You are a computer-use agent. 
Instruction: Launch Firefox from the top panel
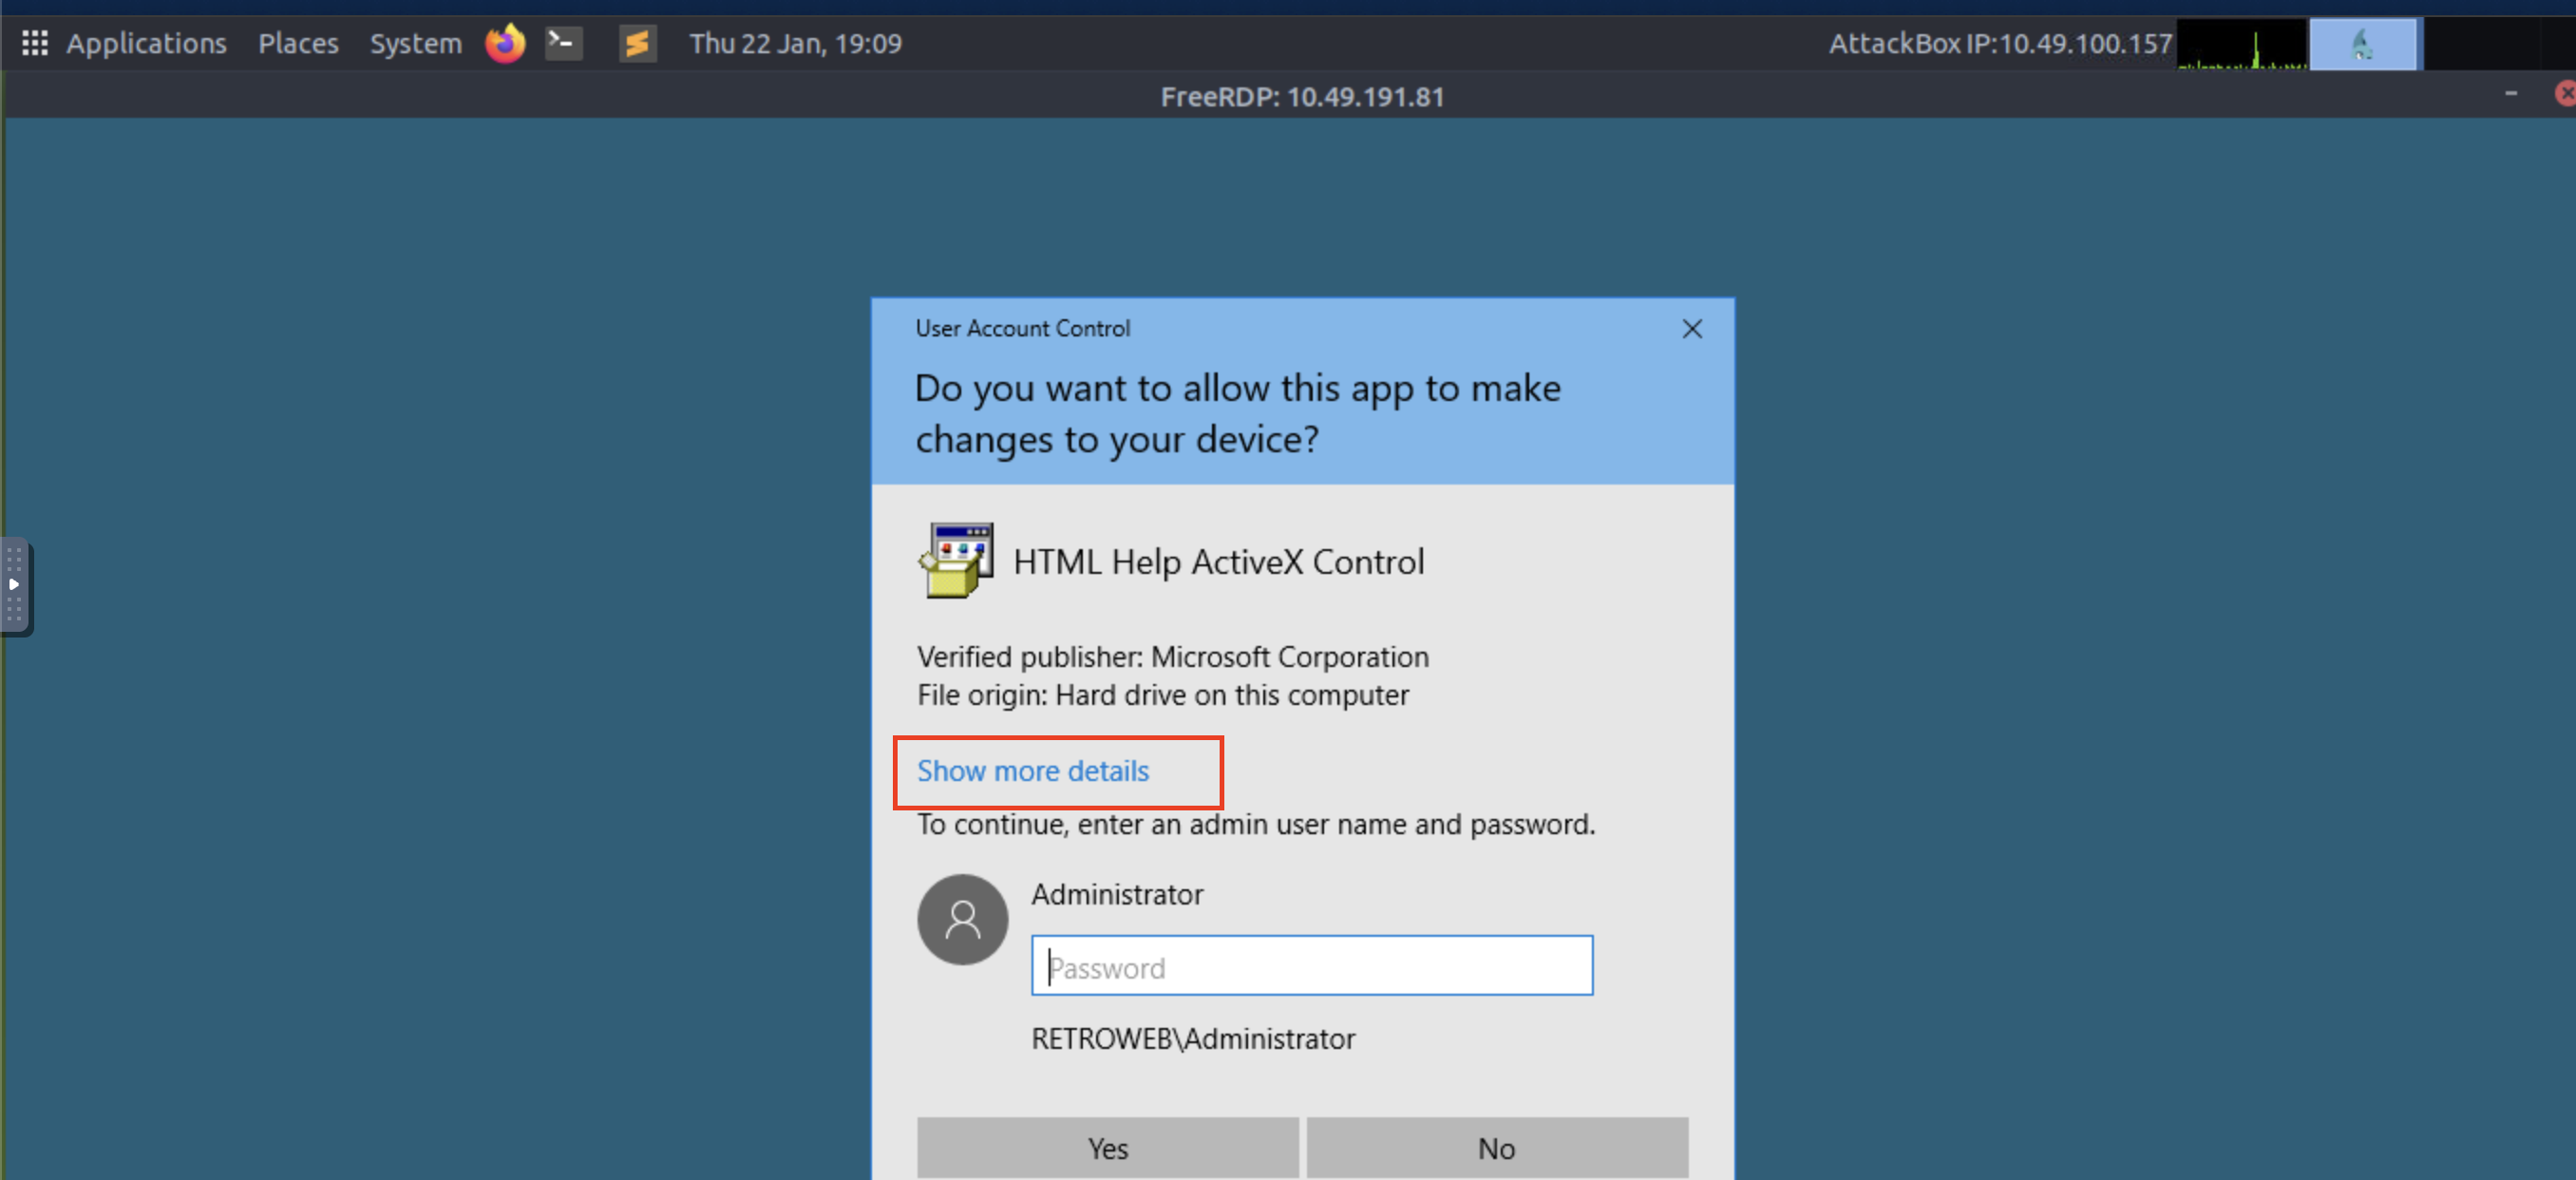tap(505, 43)
